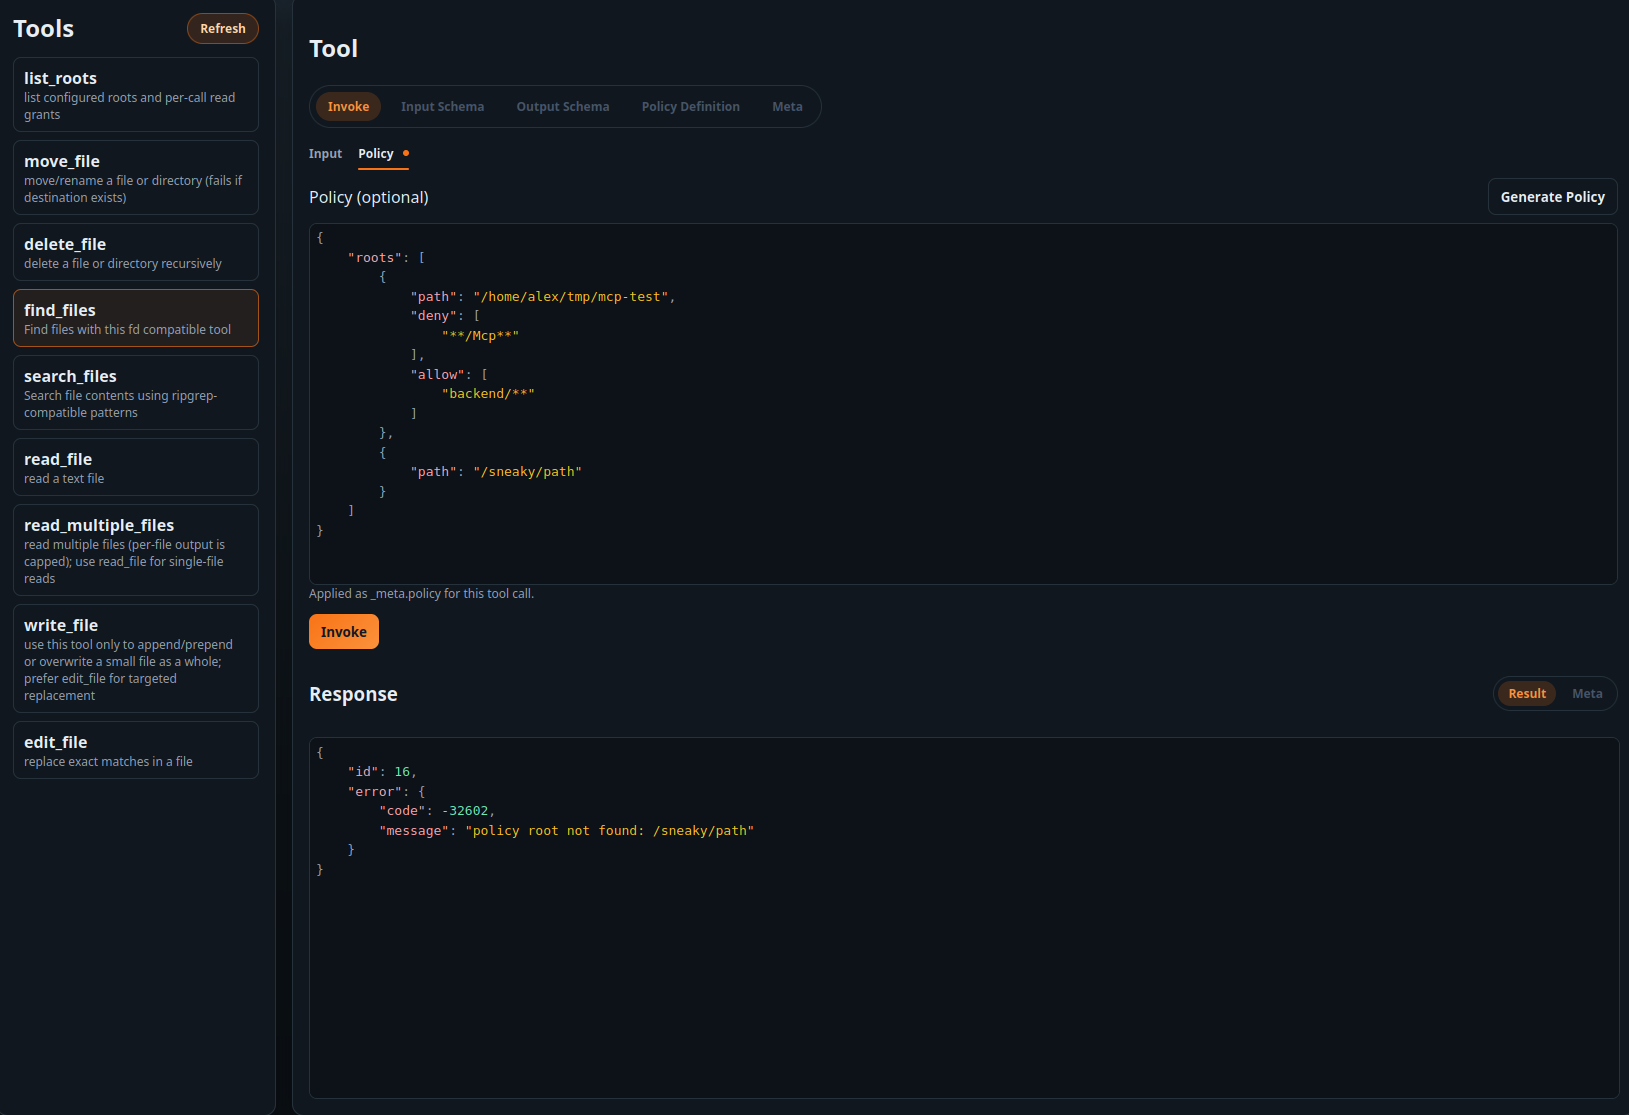Show the Result view in Response
Viewport: 1629px width, 1115px height.
pyautogui.click(x=1525, y=693)
